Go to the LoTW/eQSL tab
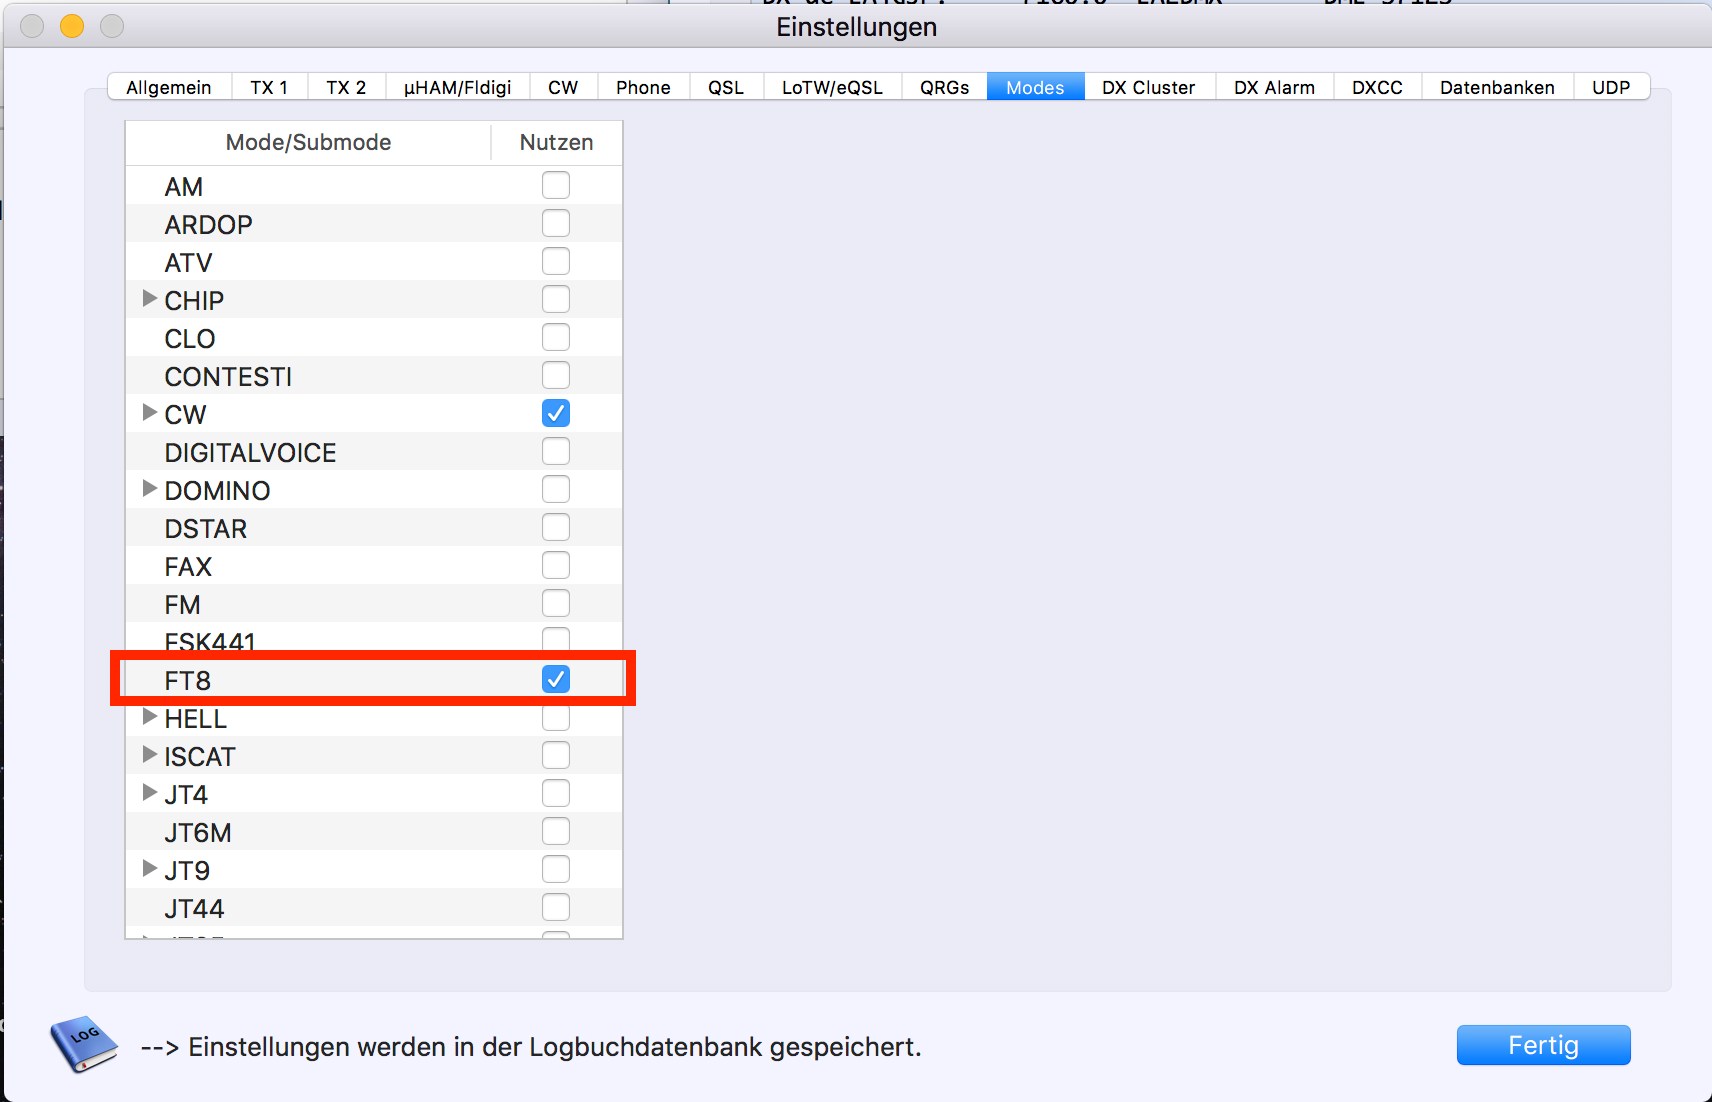The image size is (1712, 1102). point(832,87)
